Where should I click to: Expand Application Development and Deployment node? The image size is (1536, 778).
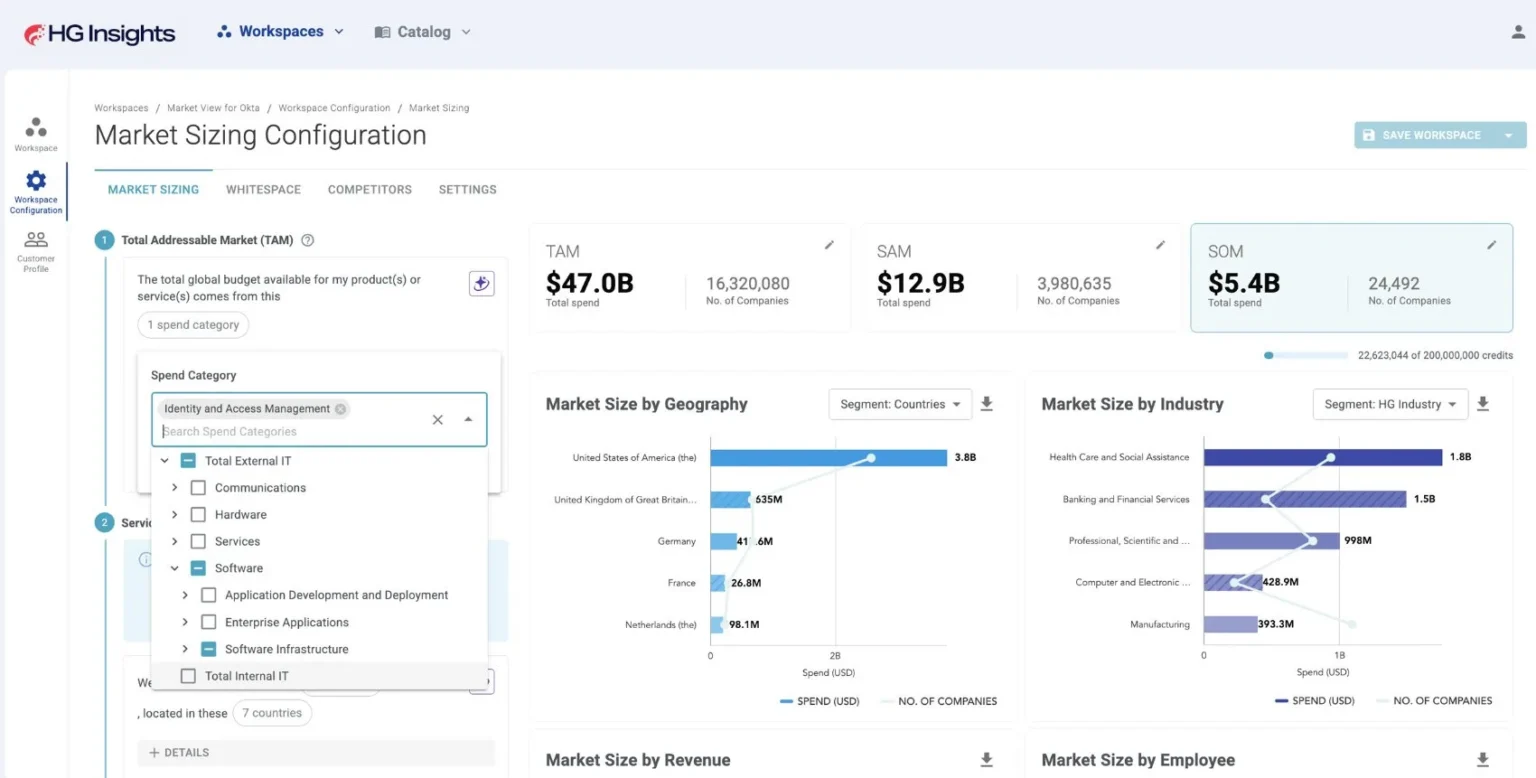(x=185, y=595)
